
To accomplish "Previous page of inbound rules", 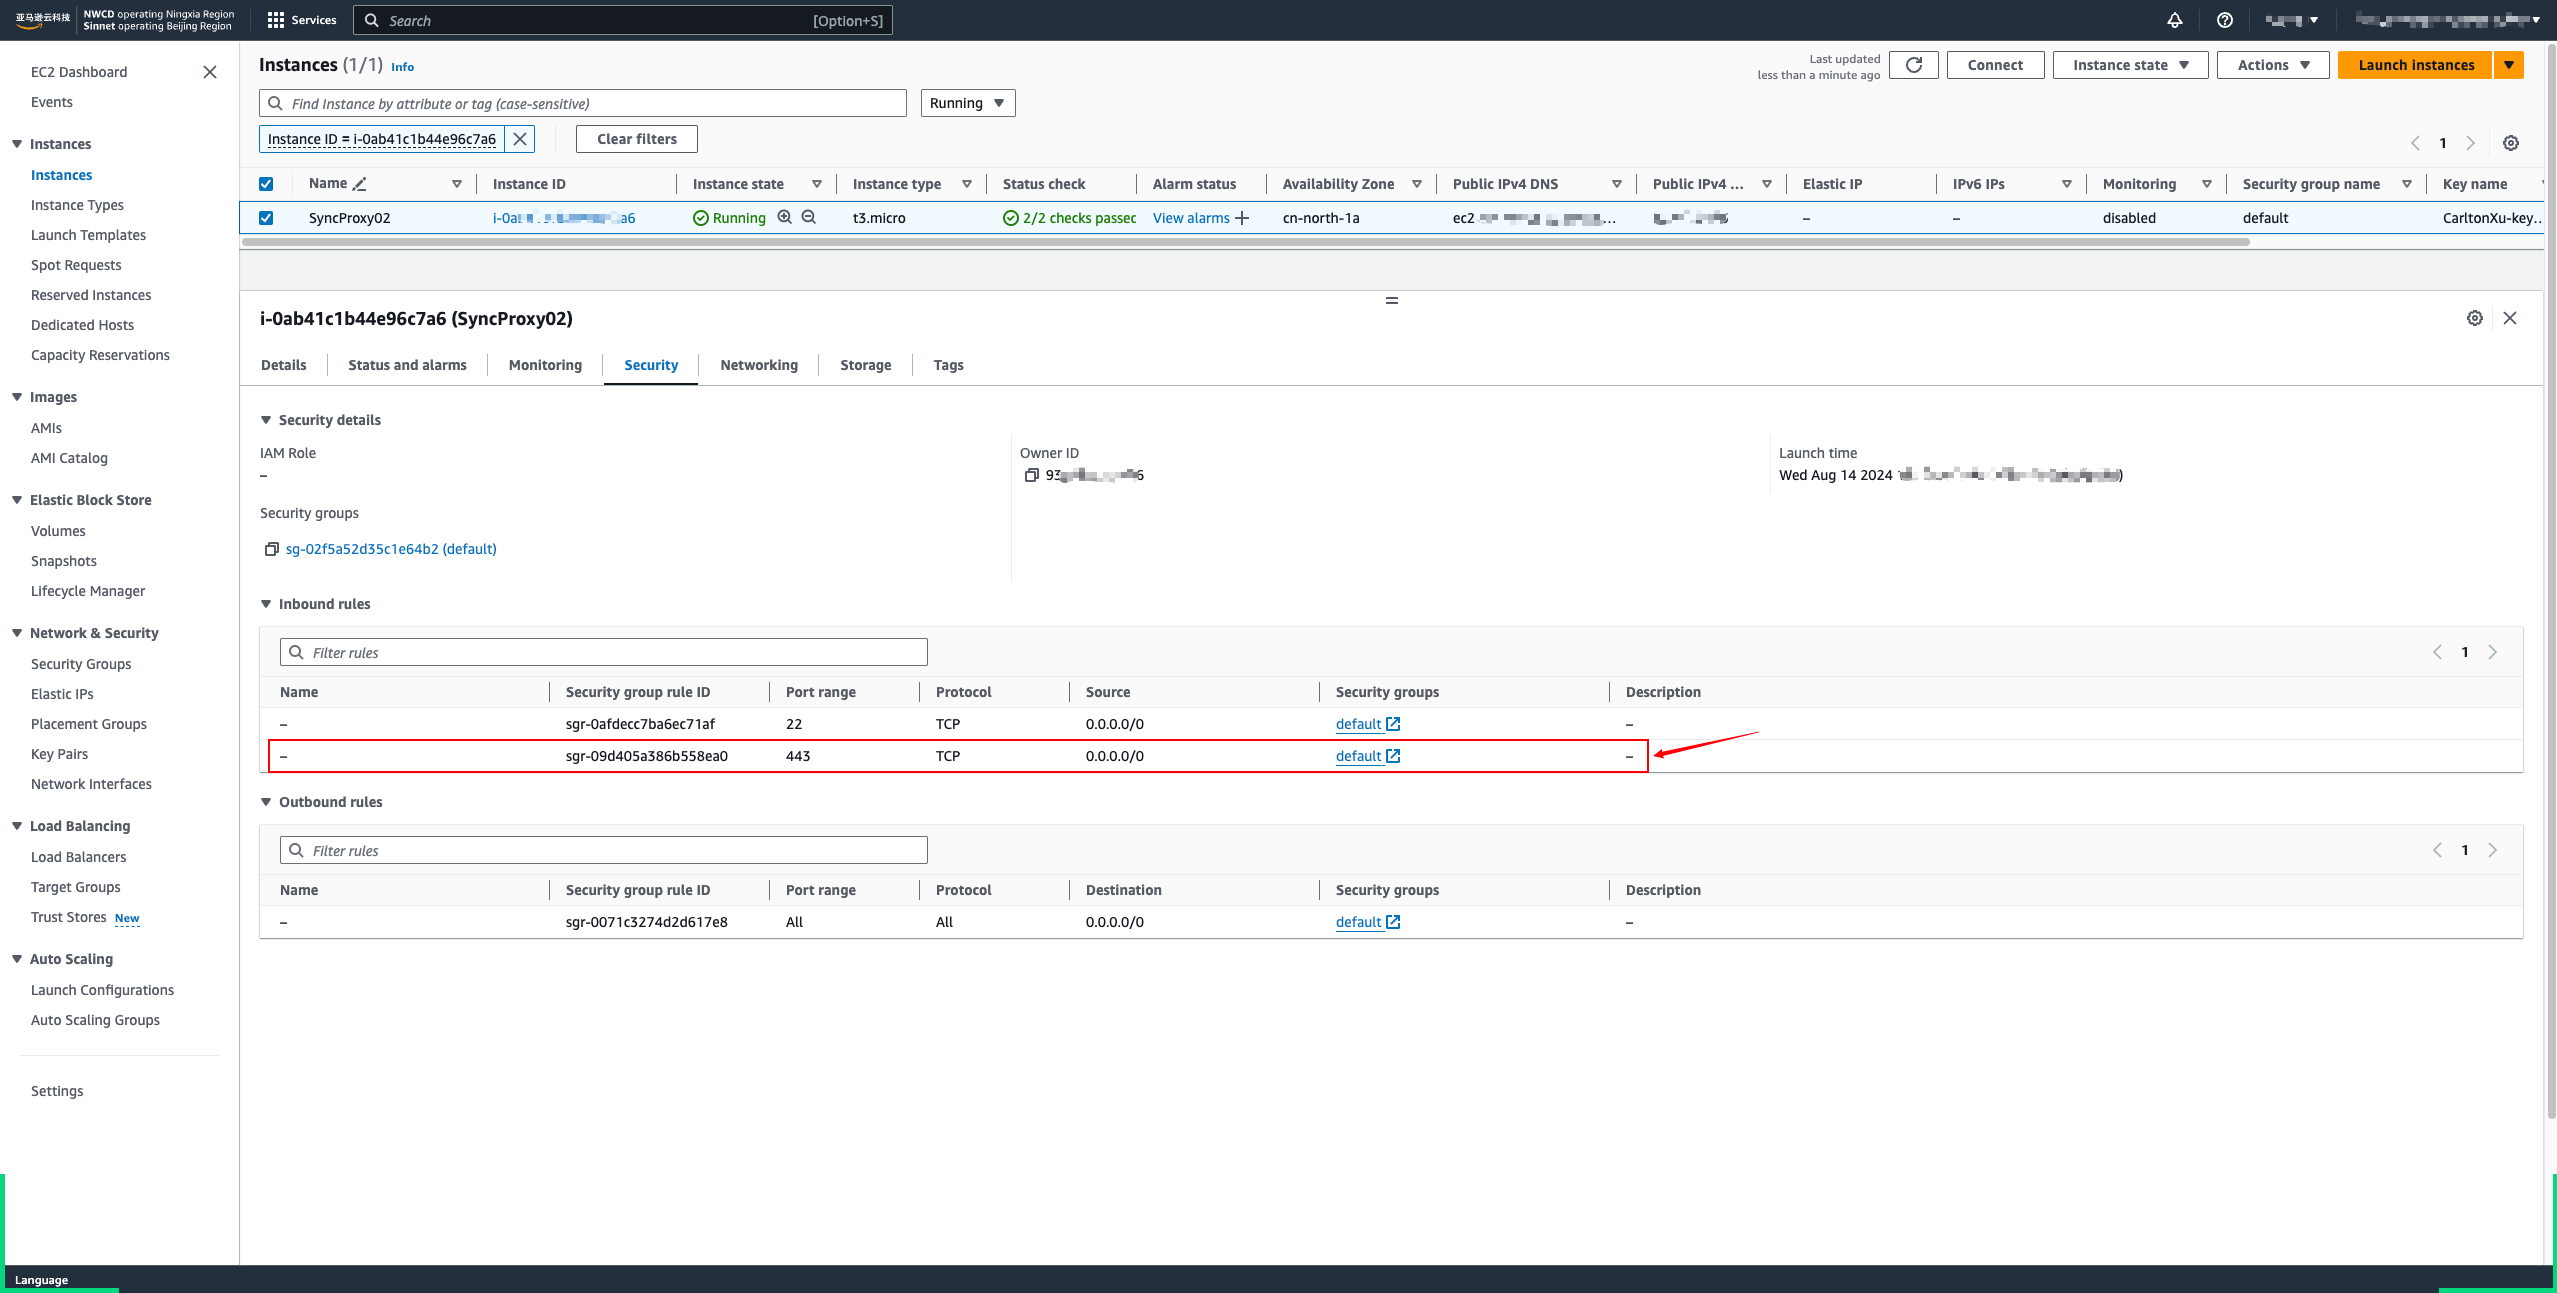I will pos(2437,652).
